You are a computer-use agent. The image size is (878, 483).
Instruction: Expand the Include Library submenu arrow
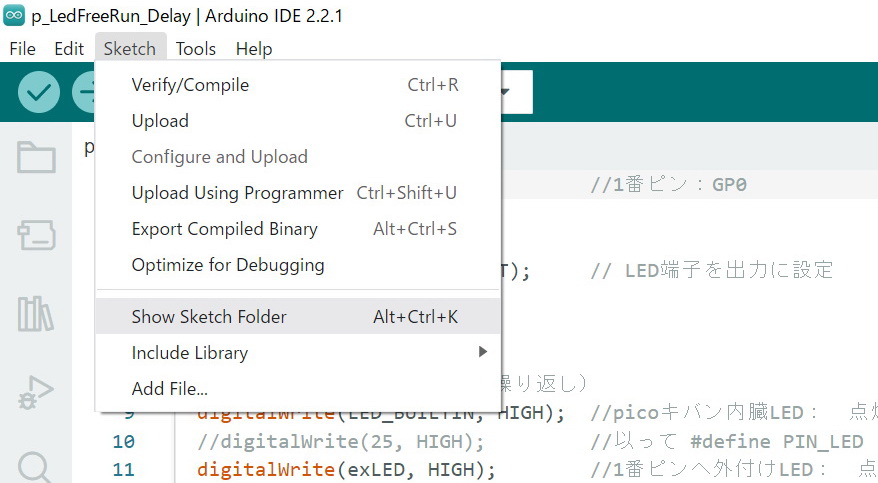click(x=483, y=352)
